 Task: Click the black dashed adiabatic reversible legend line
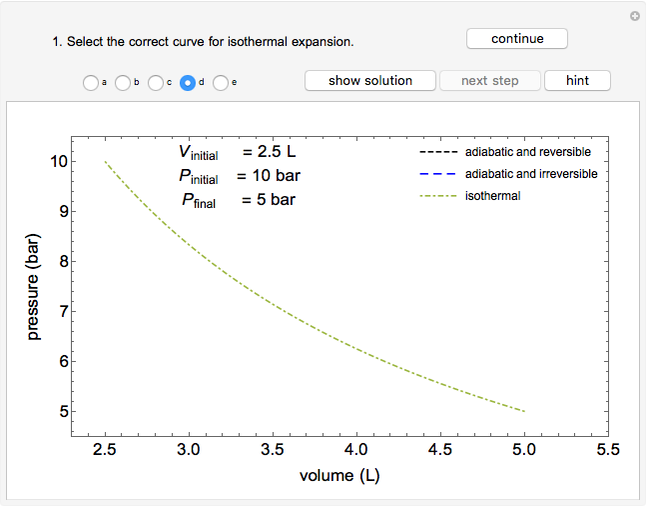437,153
